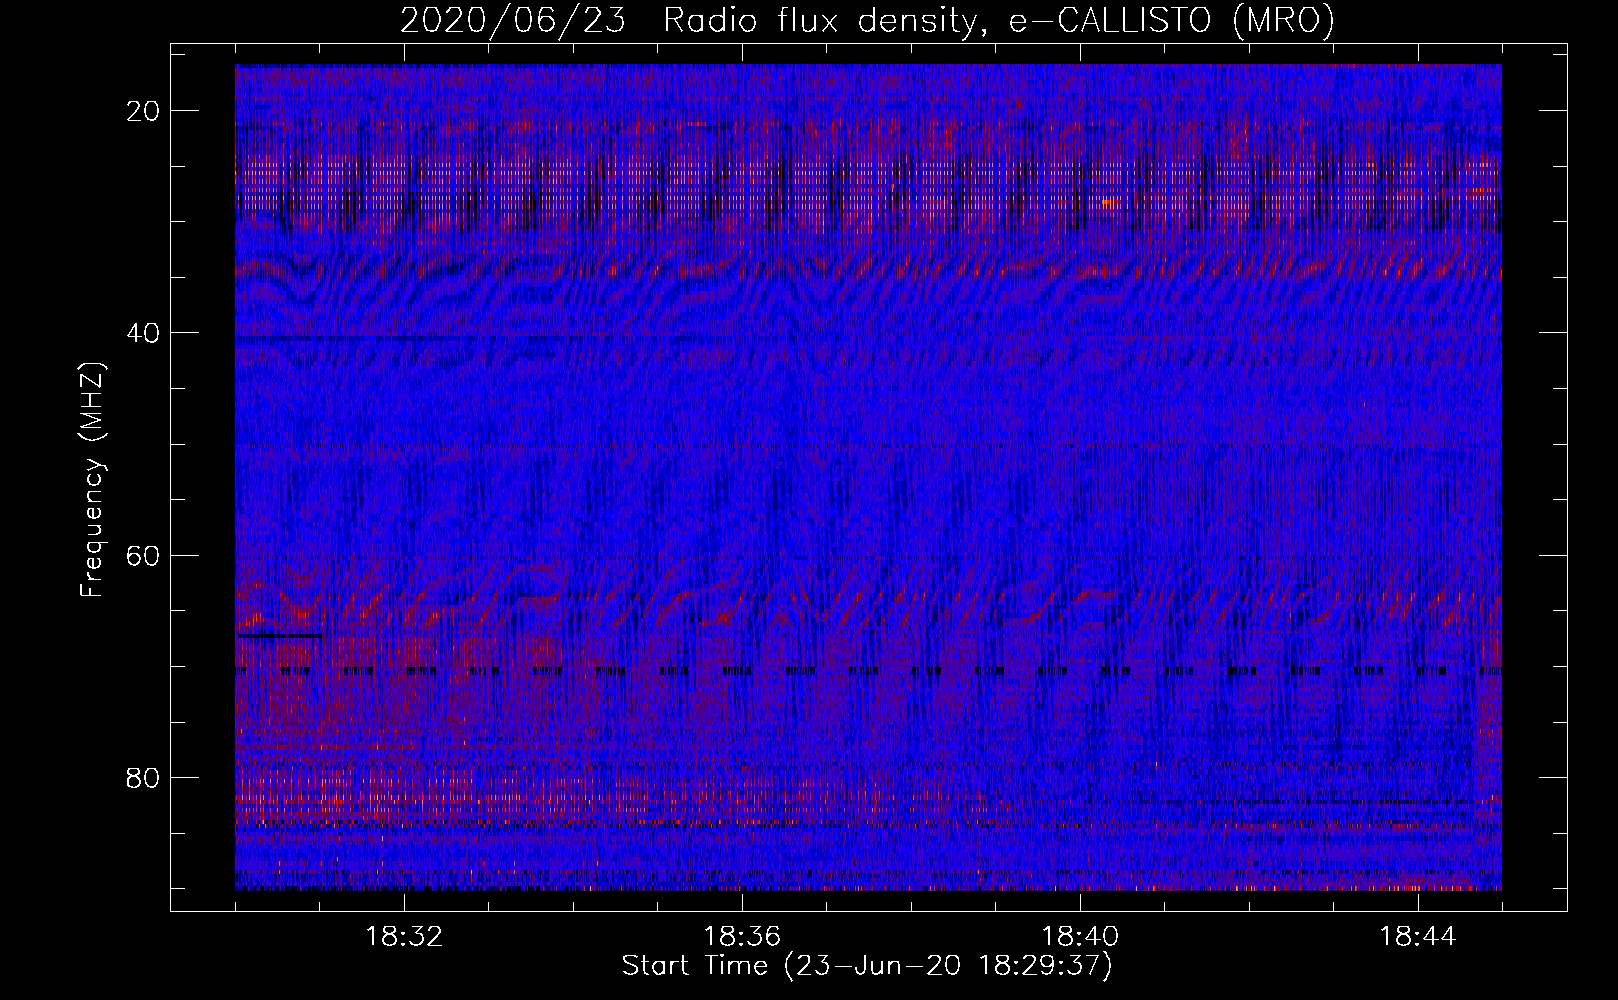Click the plot title "2020/06/23 Radio flux density, e-CALLISTO (MRO)"
Image resolution: width=1618 pixels, height=1000 pixels.
(867, 21)
